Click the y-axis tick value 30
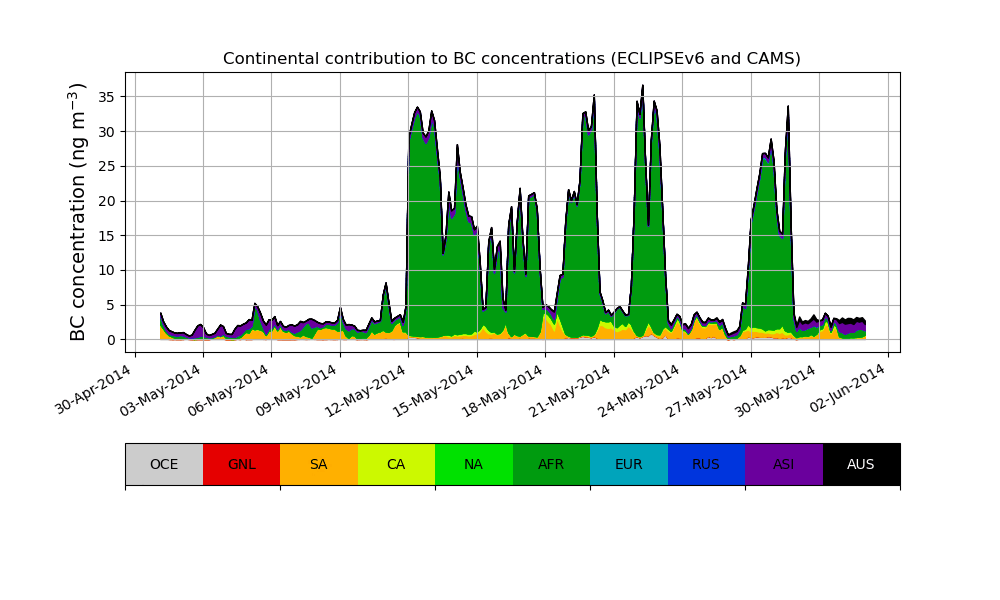Viewport: 1000px width, 600px height. [x=107, y=132]
